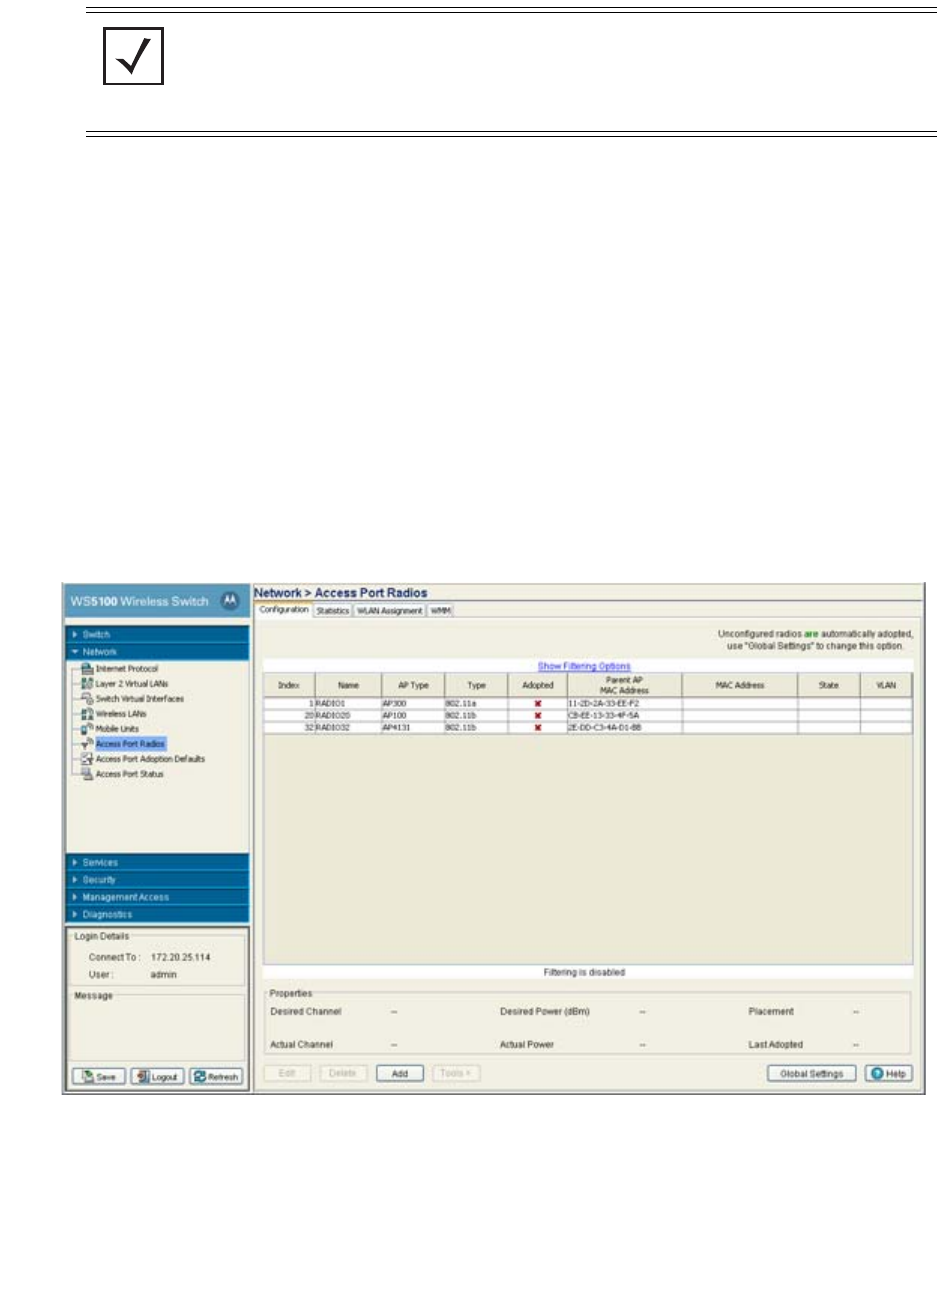Open the WLAN Assignment tab
Screen dimensions: 937x1296
tap(390, 611)
